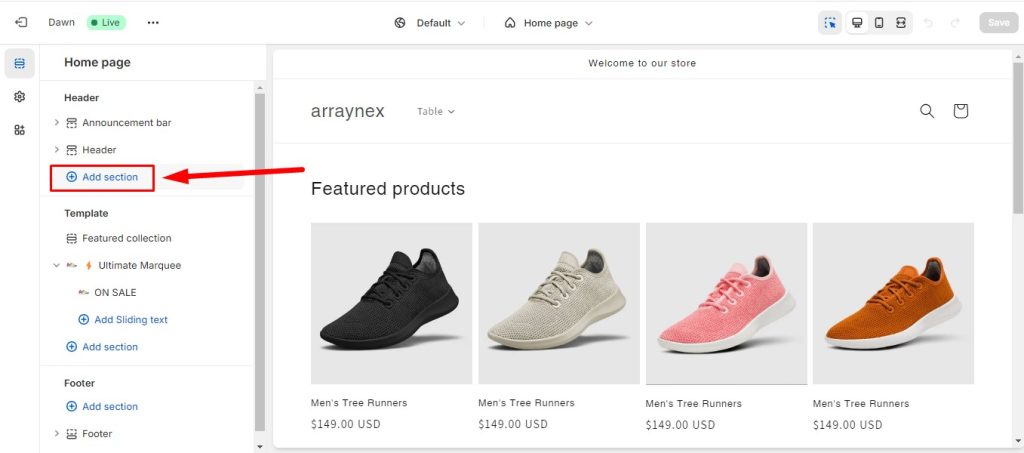Open the App embeds sidebar icon
This screenshot has height=453, width=1024.
click(20, 130)
